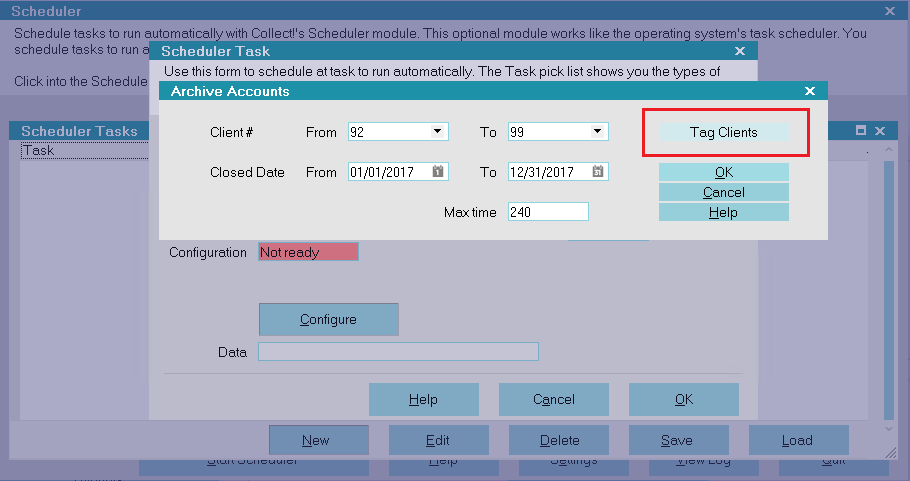Click Cancel in Scheduler Task form
Viewport: 910px width, 481px height.
tap(554, 399)
